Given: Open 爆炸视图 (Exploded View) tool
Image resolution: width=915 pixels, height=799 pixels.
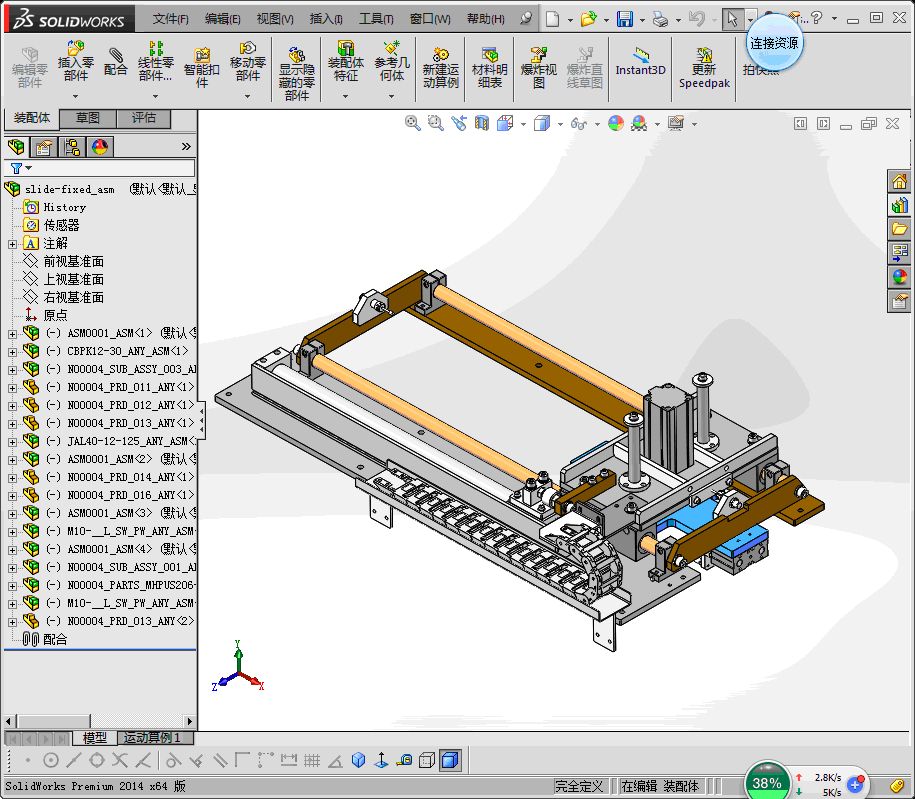Looking at the screenshot, I should 538,62.
